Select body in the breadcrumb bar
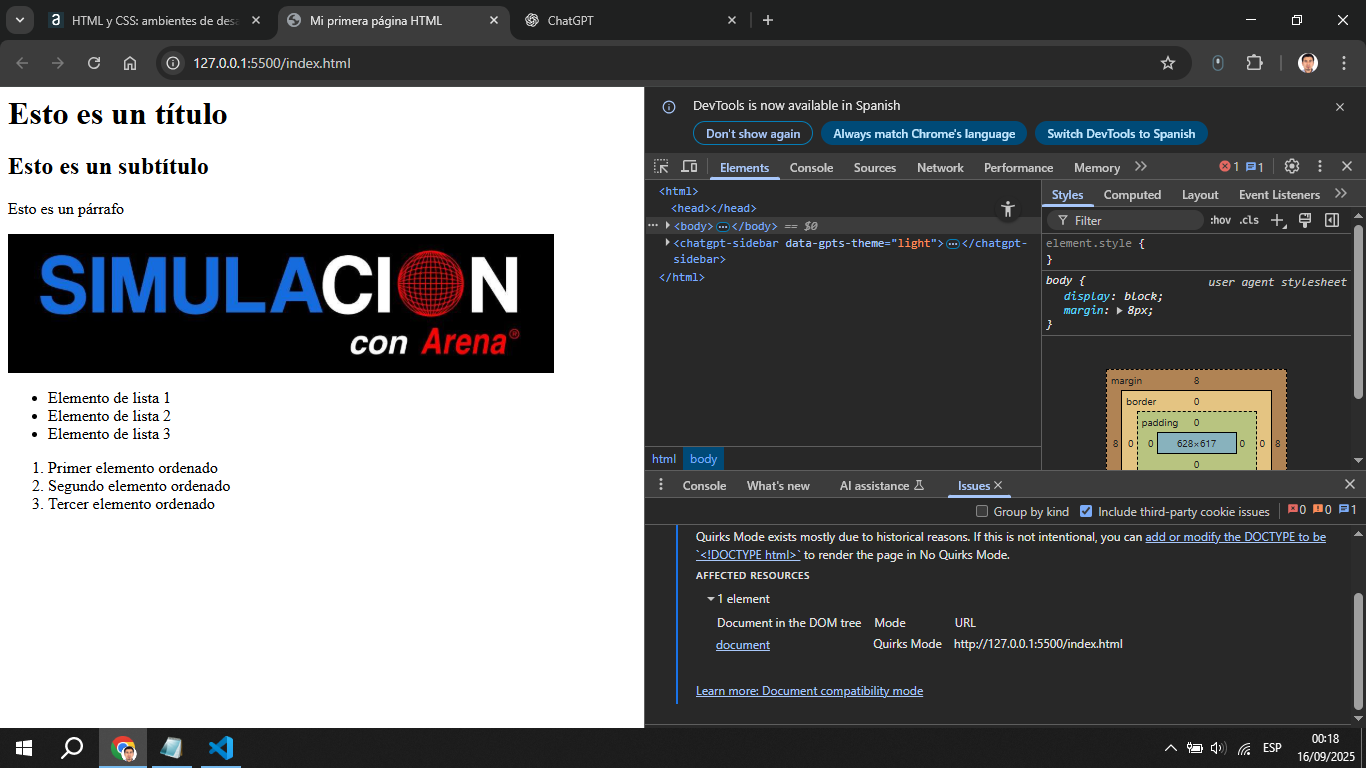Viewport: 1366px width, 768px height. click(x=703, y=459)
